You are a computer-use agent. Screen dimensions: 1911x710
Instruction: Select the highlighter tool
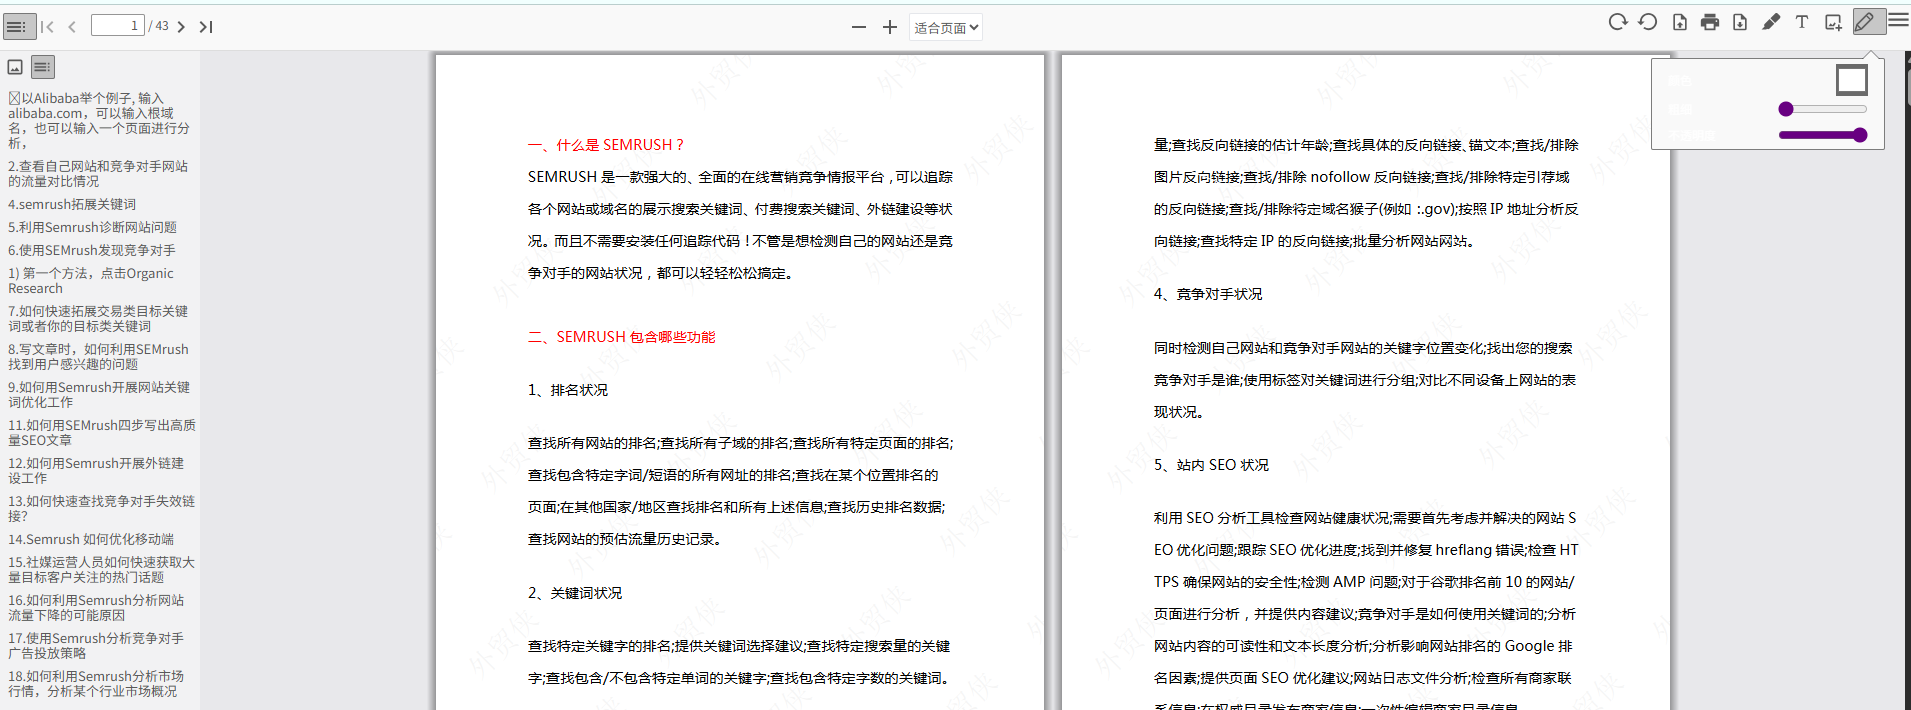pos(1771,22)
